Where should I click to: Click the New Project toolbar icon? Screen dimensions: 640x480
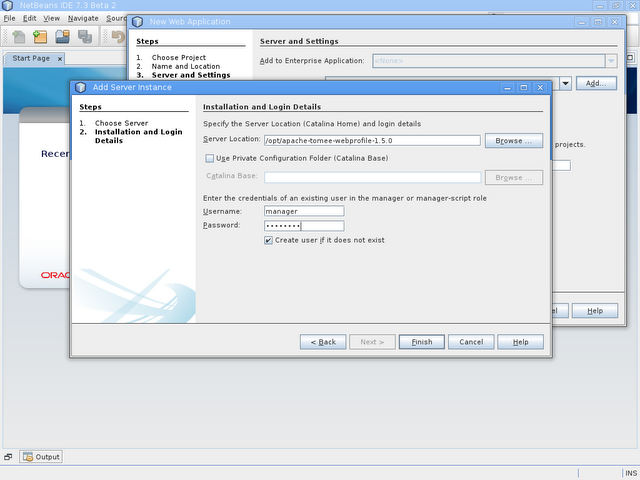tap(40, 37)
